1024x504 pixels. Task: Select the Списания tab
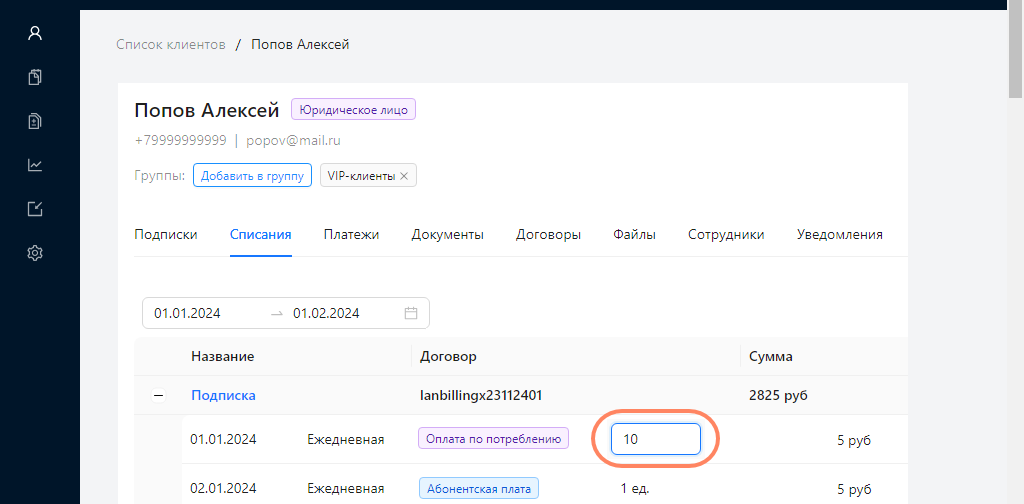(x=261, y=235)
